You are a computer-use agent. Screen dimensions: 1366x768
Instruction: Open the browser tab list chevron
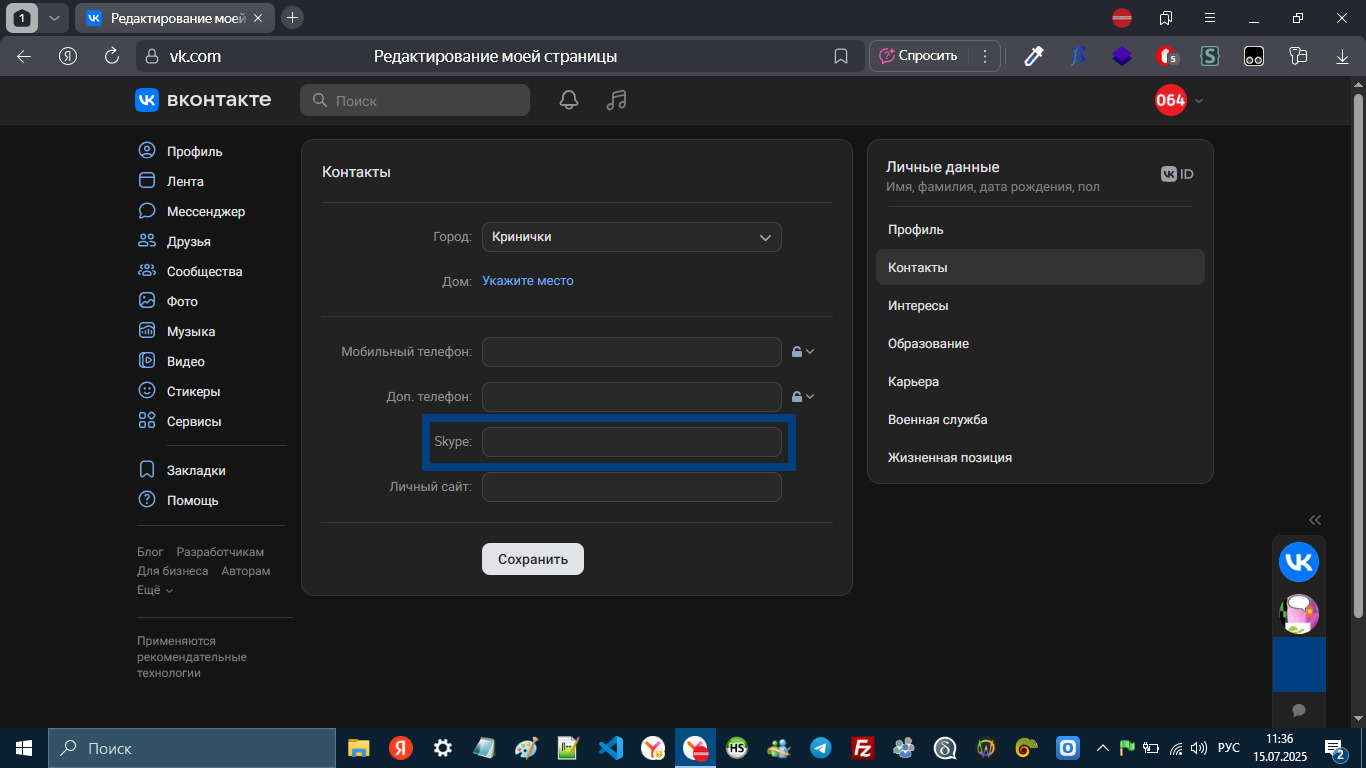[54, 18]
